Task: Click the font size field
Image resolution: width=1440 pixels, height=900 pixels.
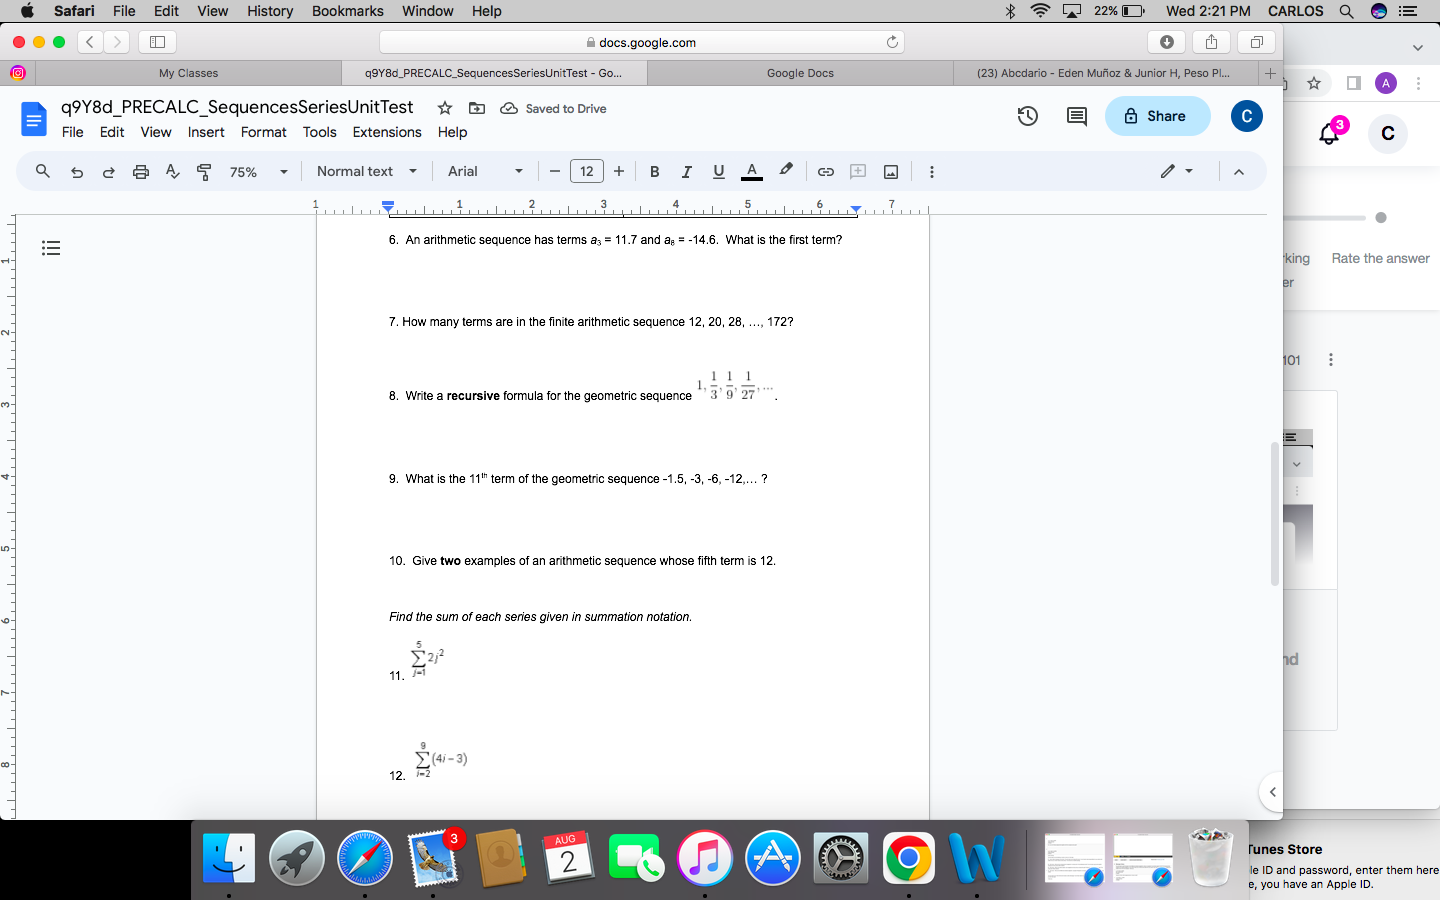Action: (587, 171)
